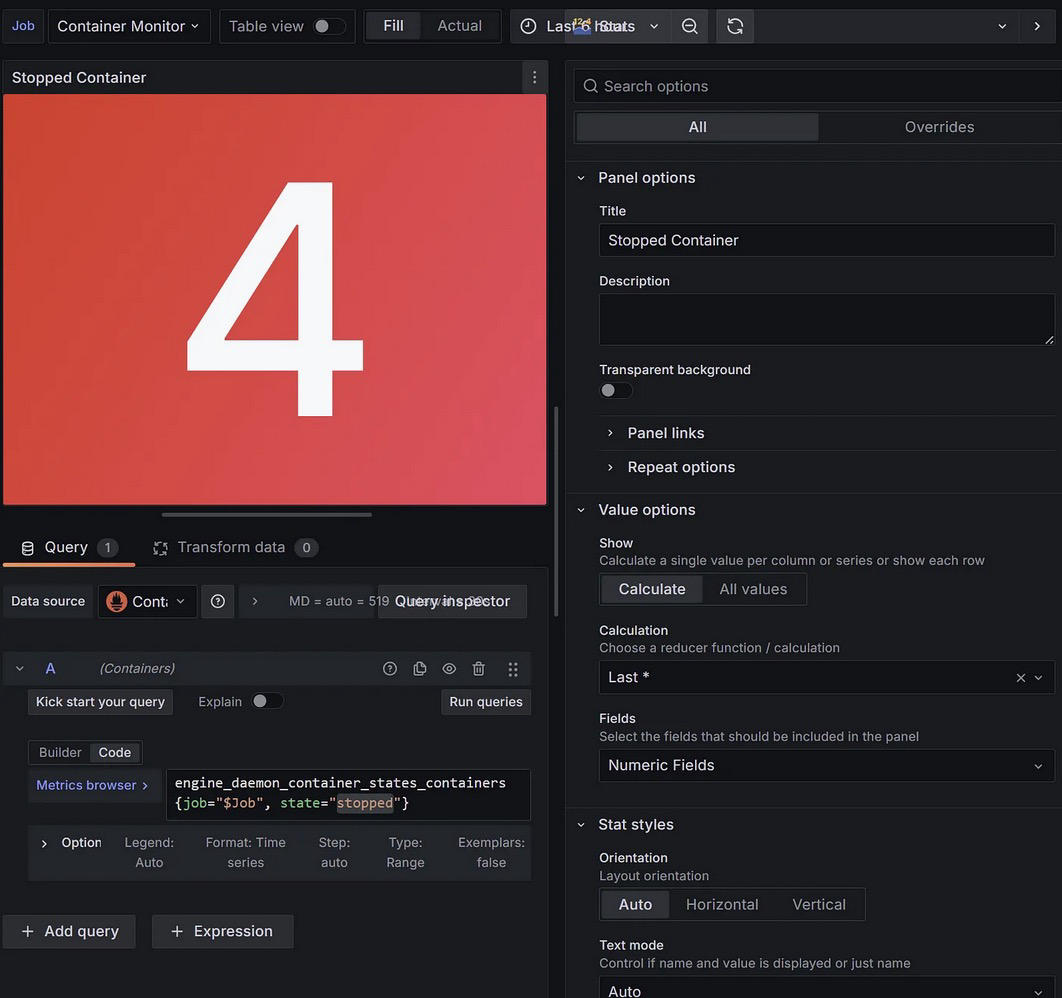The width and height of the screenshot is (1062, 998).
Task: Click the collapse sidebar arrow at top right
Action: [1037, 26]
